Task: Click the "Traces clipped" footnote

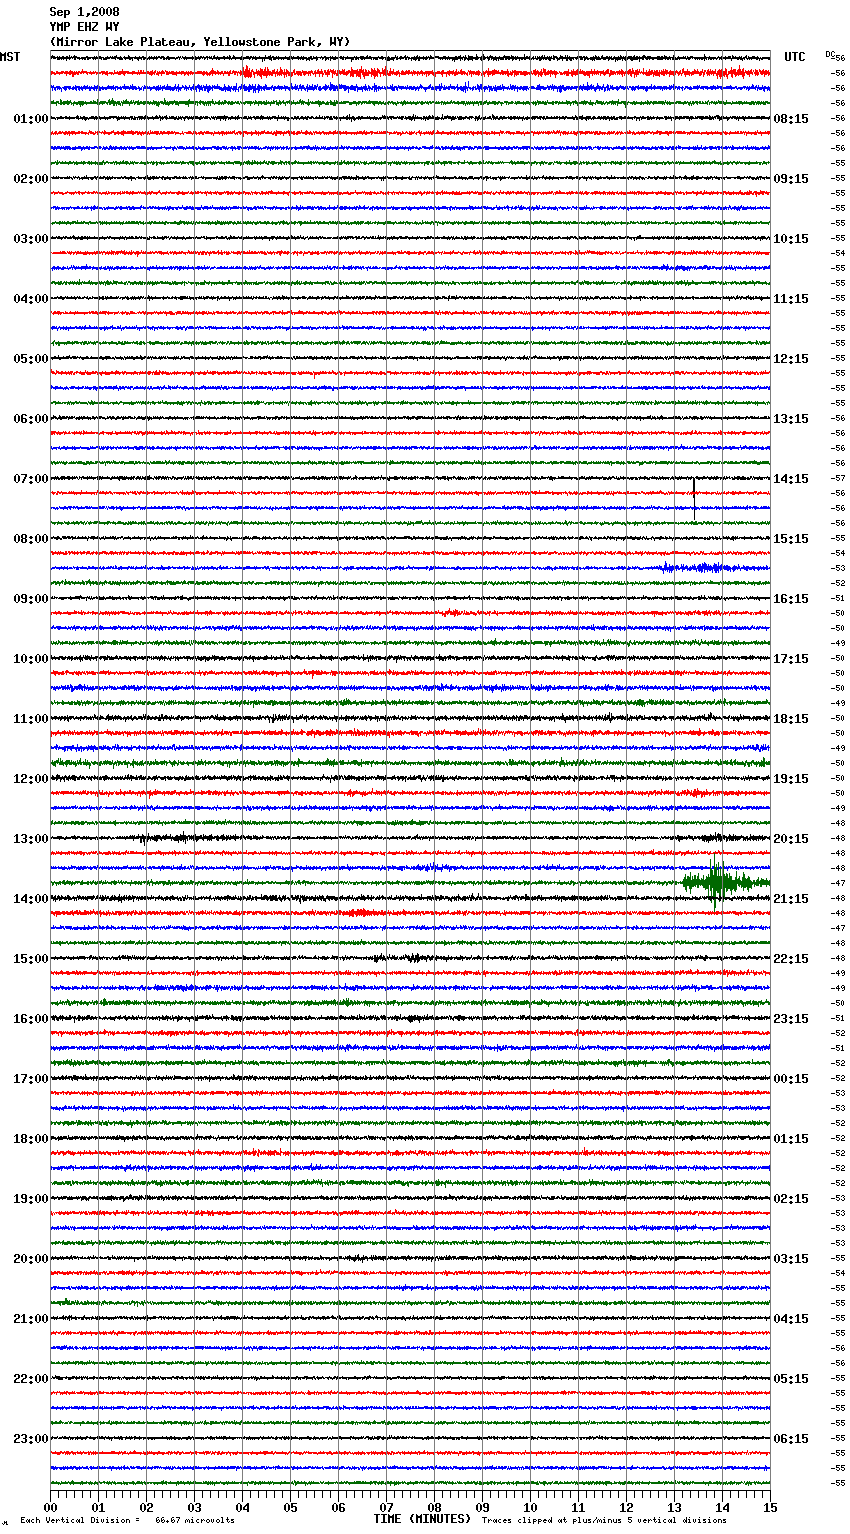Action: (x=604, y=1521)
